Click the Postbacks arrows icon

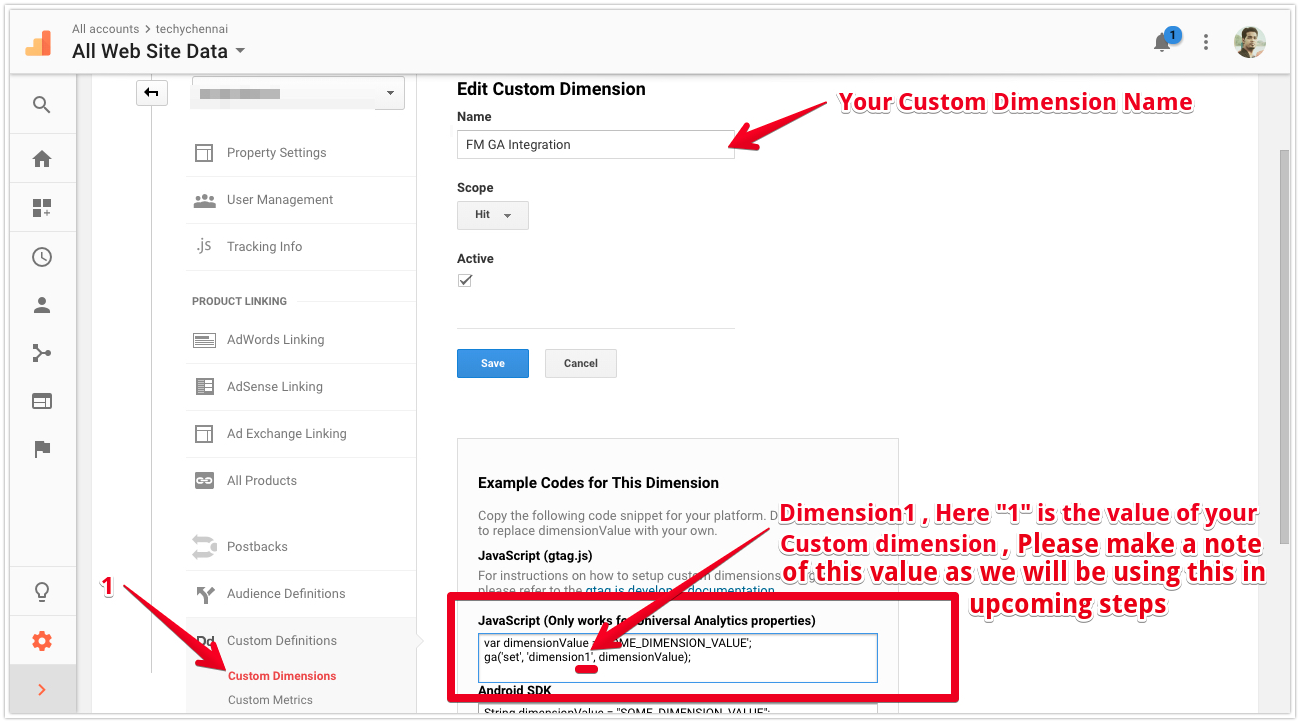pos(204,547)
